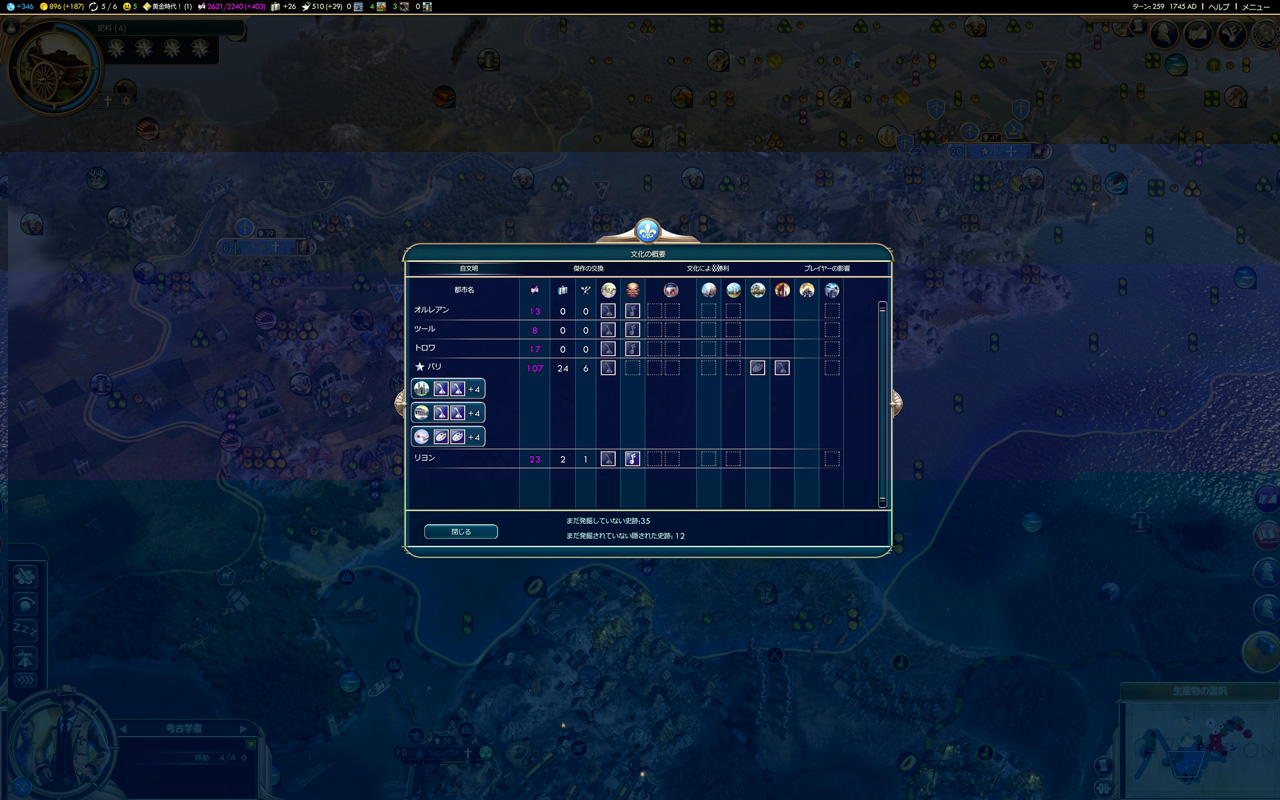Click the 閉じる (Close) button
This screenshot has height=800, width=1280.
click(461, 532)
